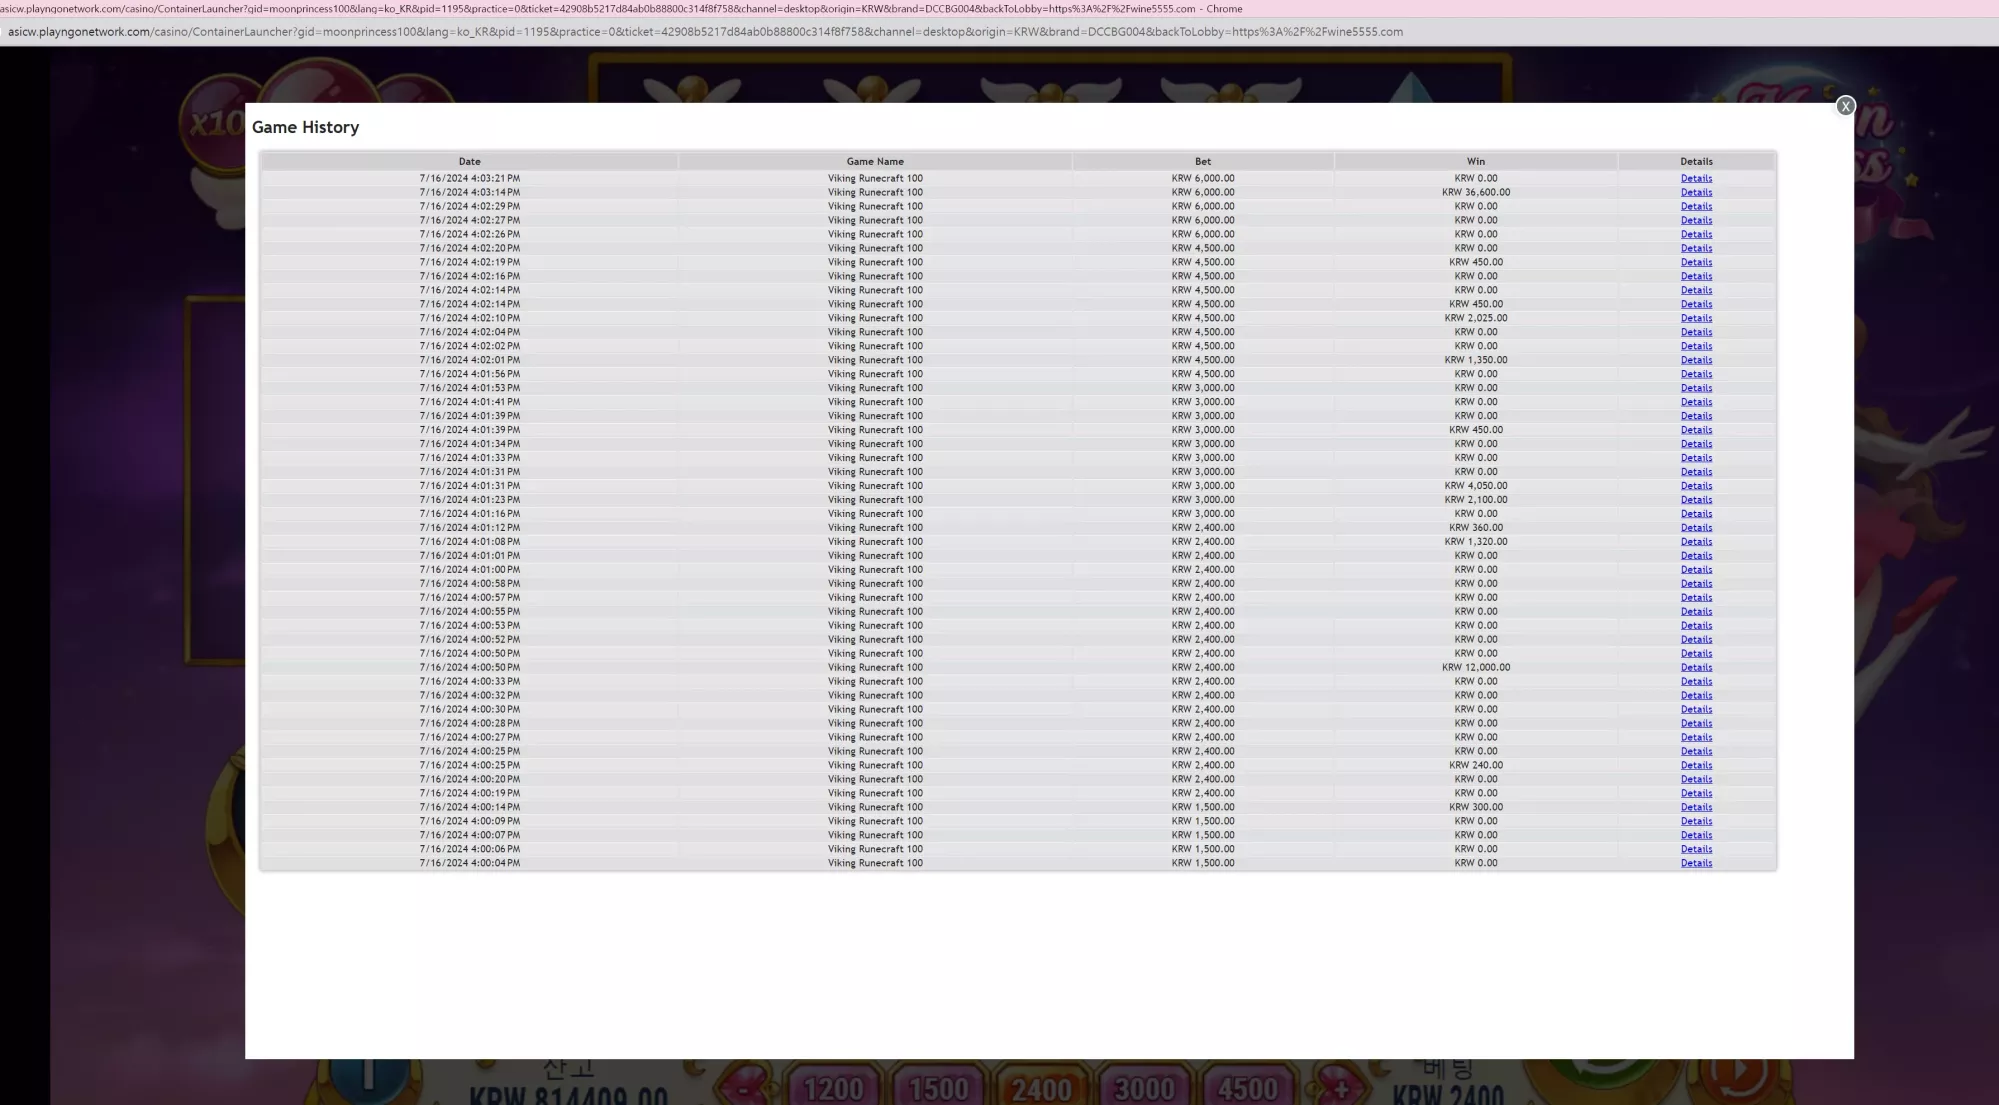Choose the 4500 bet button in game
1999x1105 pixels.
pyautogui.click(x=1247, y=1087)
